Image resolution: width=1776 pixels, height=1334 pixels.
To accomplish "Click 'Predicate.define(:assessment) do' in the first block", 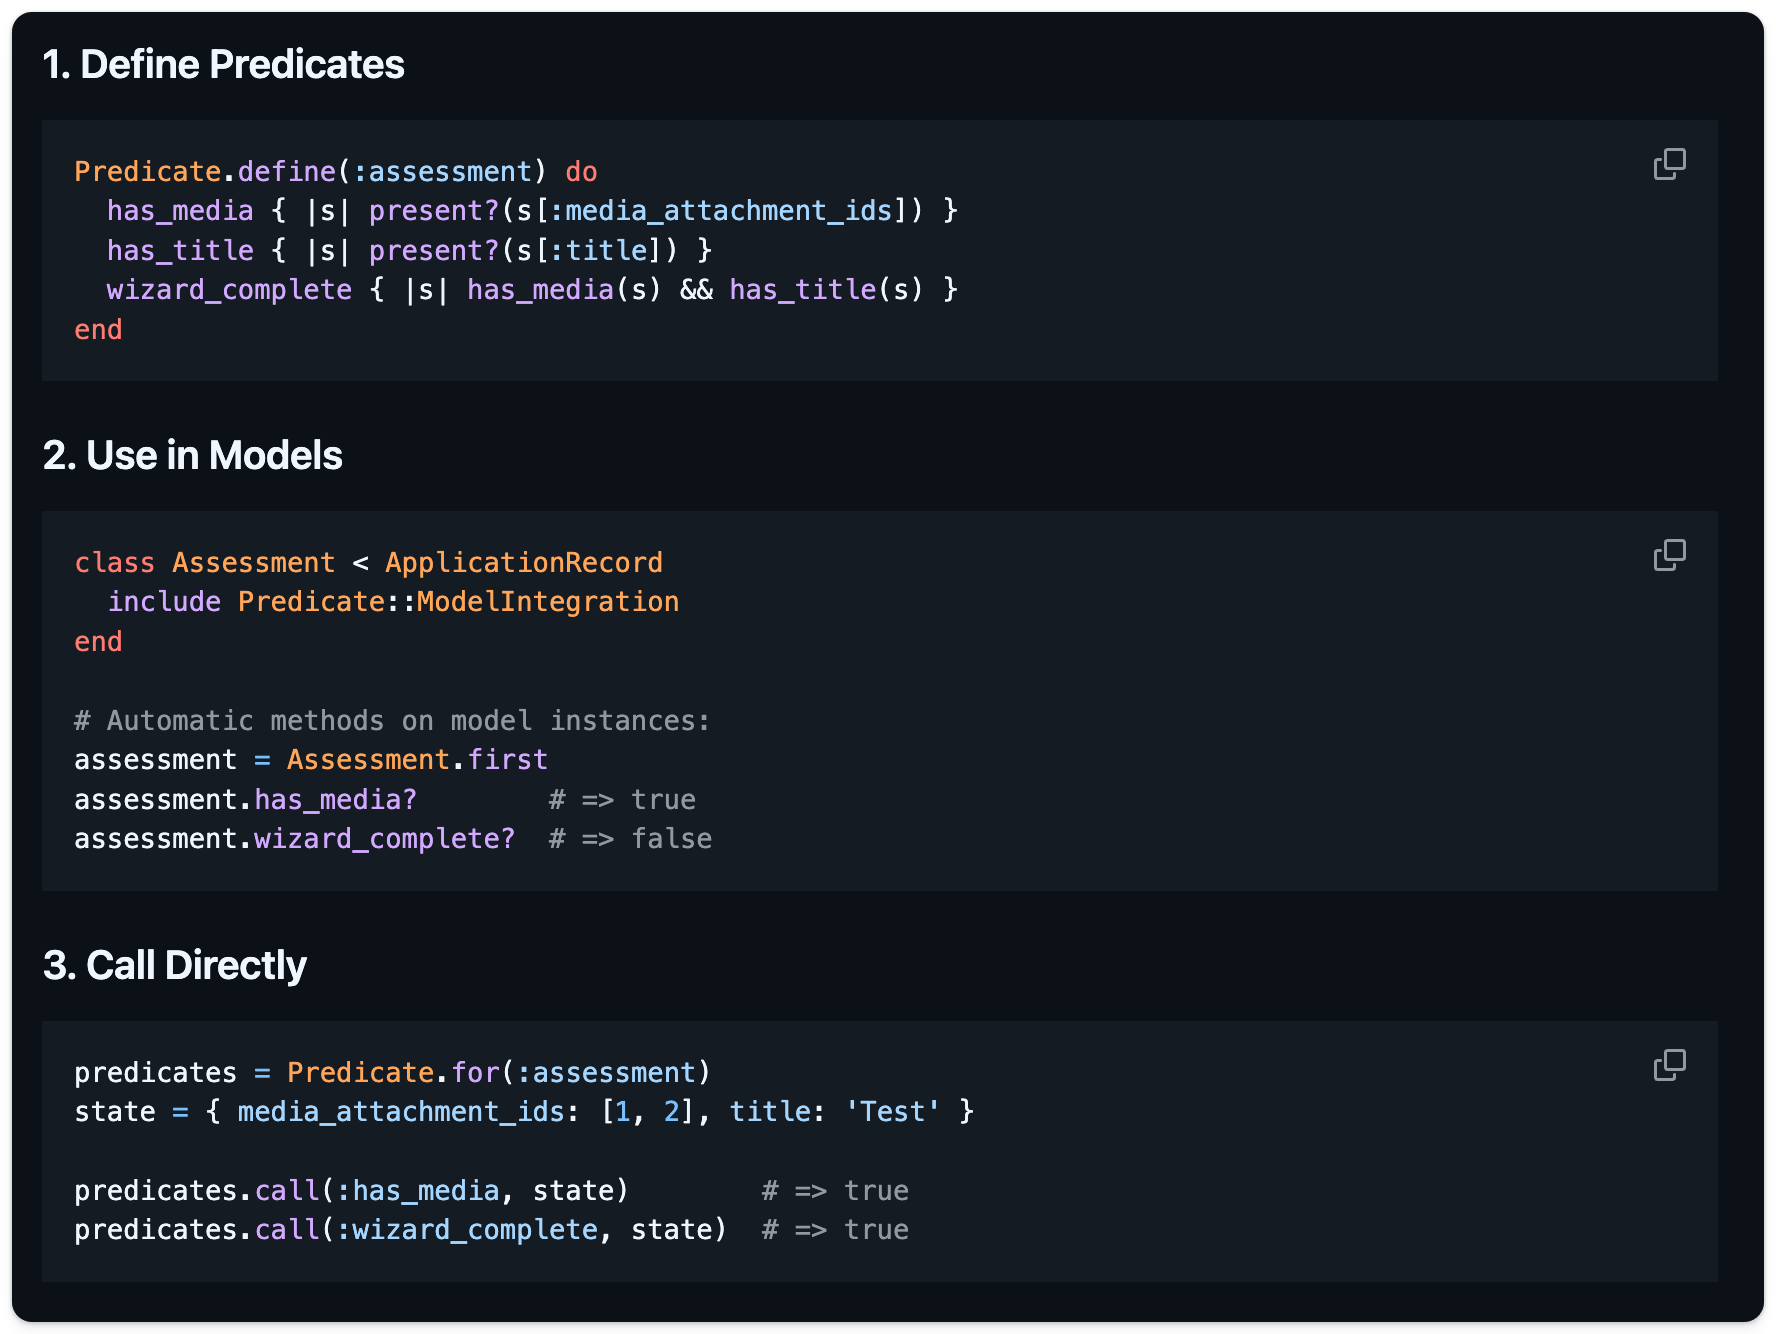I will [335, 172].
